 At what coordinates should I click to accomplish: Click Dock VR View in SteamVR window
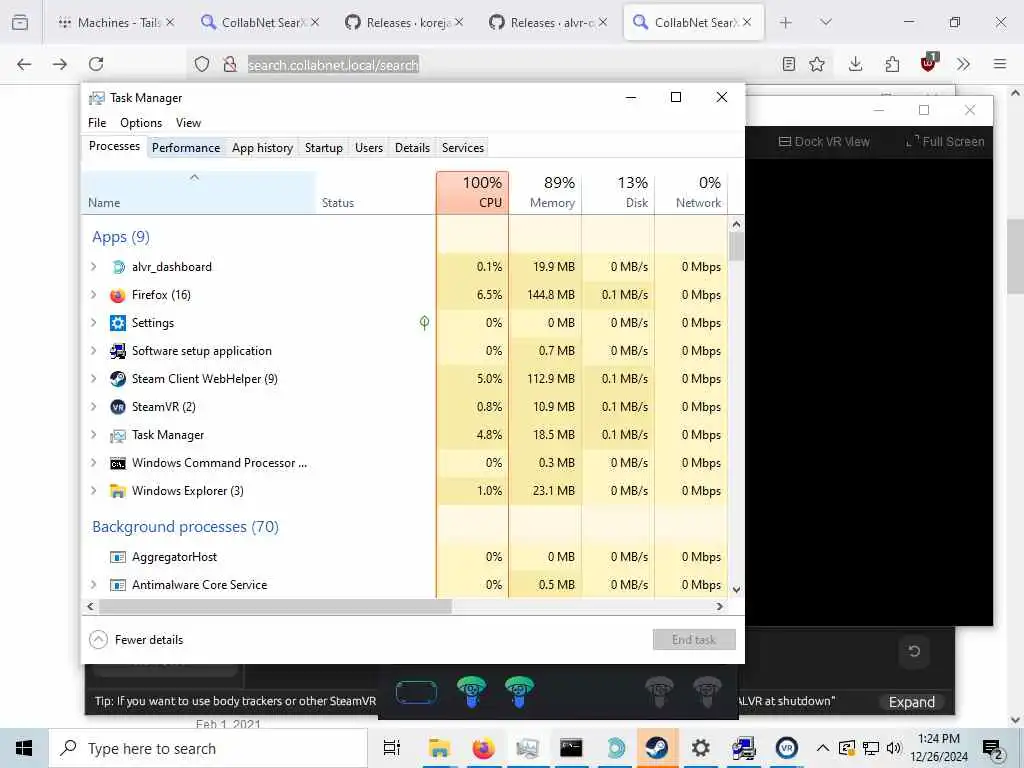[x=824, y=142]
